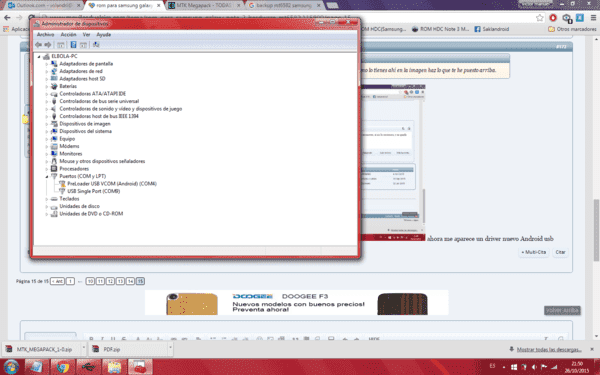Open dropdown arrow beside PDF.zip download
This screenshot has height=375, width=600.
click(170, 347)
